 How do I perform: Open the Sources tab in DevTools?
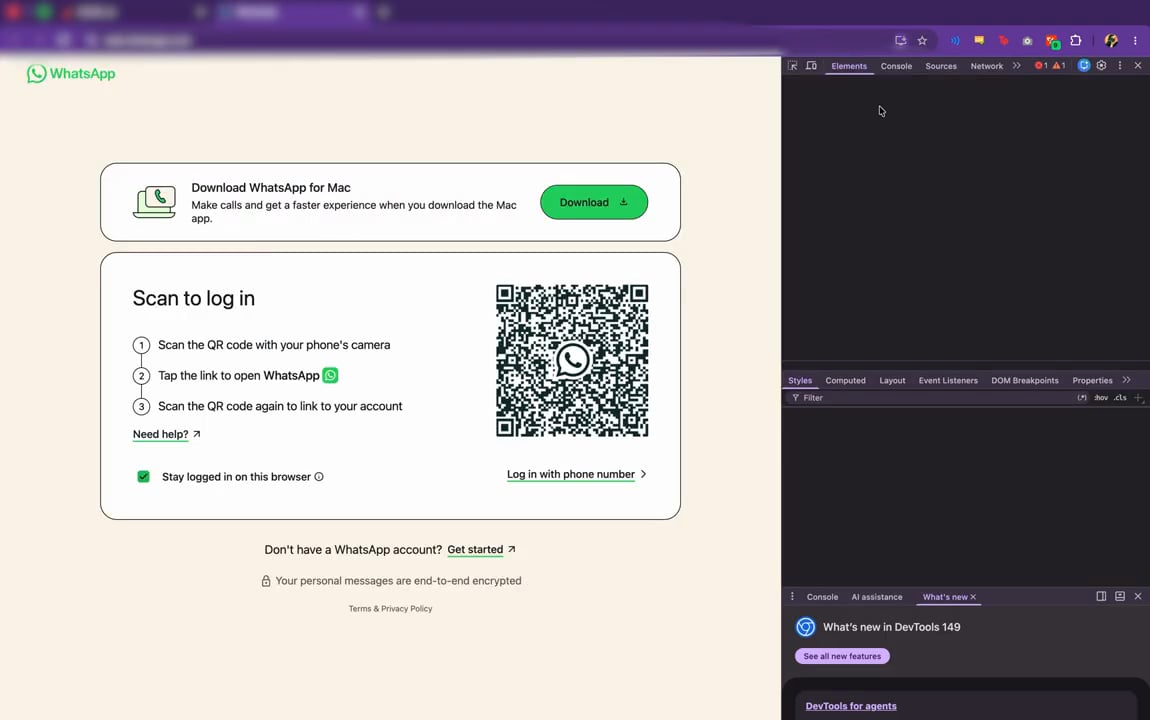[x=941, y=66]
